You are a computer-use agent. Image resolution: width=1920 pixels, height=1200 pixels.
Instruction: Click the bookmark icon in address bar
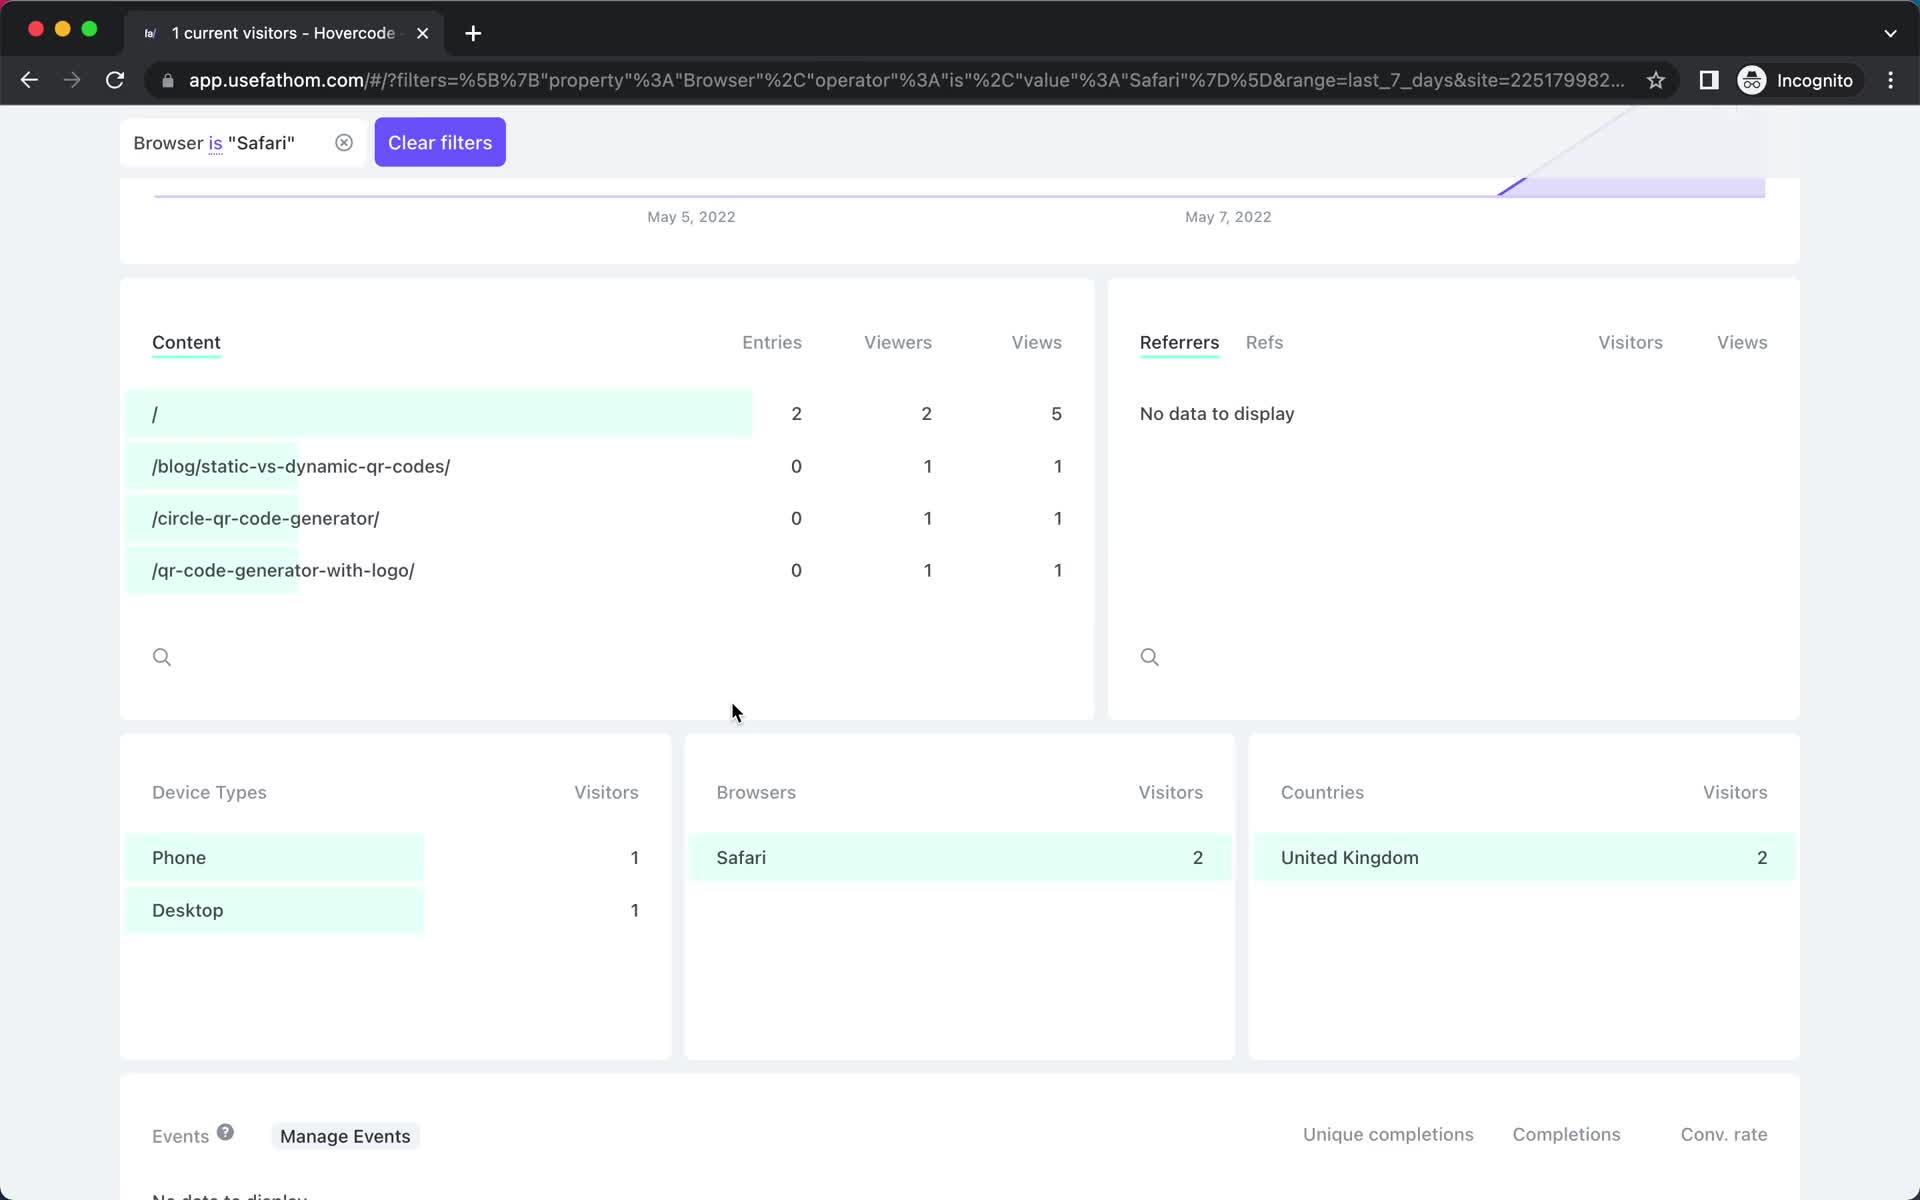point(1655,80)
